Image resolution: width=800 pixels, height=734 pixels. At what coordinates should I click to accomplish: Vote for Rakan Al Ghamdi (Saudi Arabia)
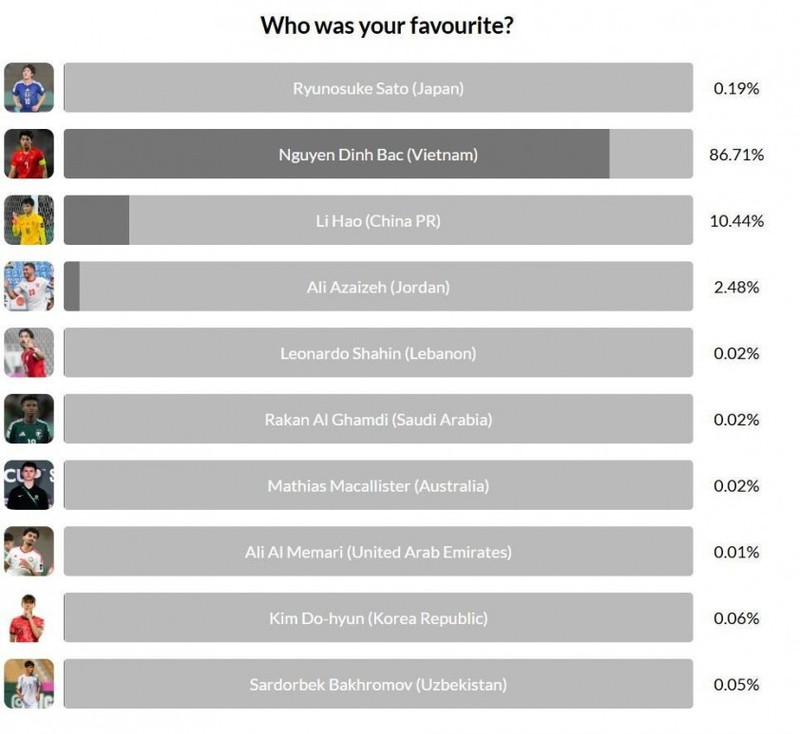378,419
